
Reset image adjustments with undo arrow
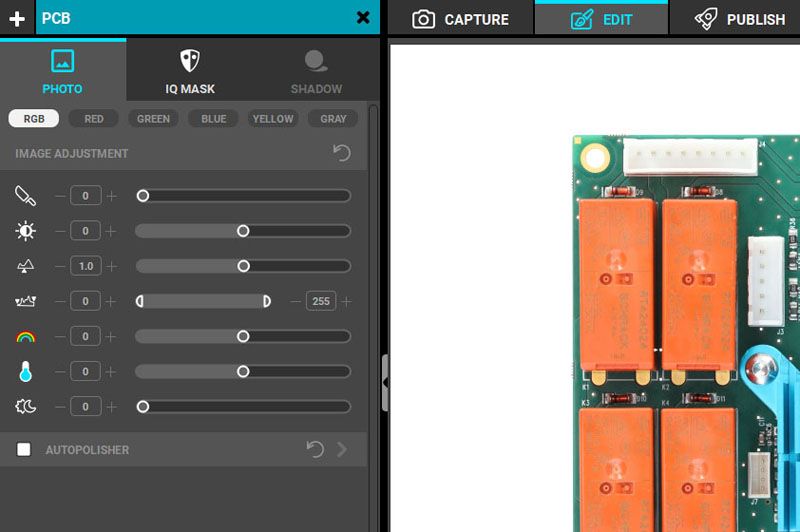pyautogui.click(x=342, y=153)
